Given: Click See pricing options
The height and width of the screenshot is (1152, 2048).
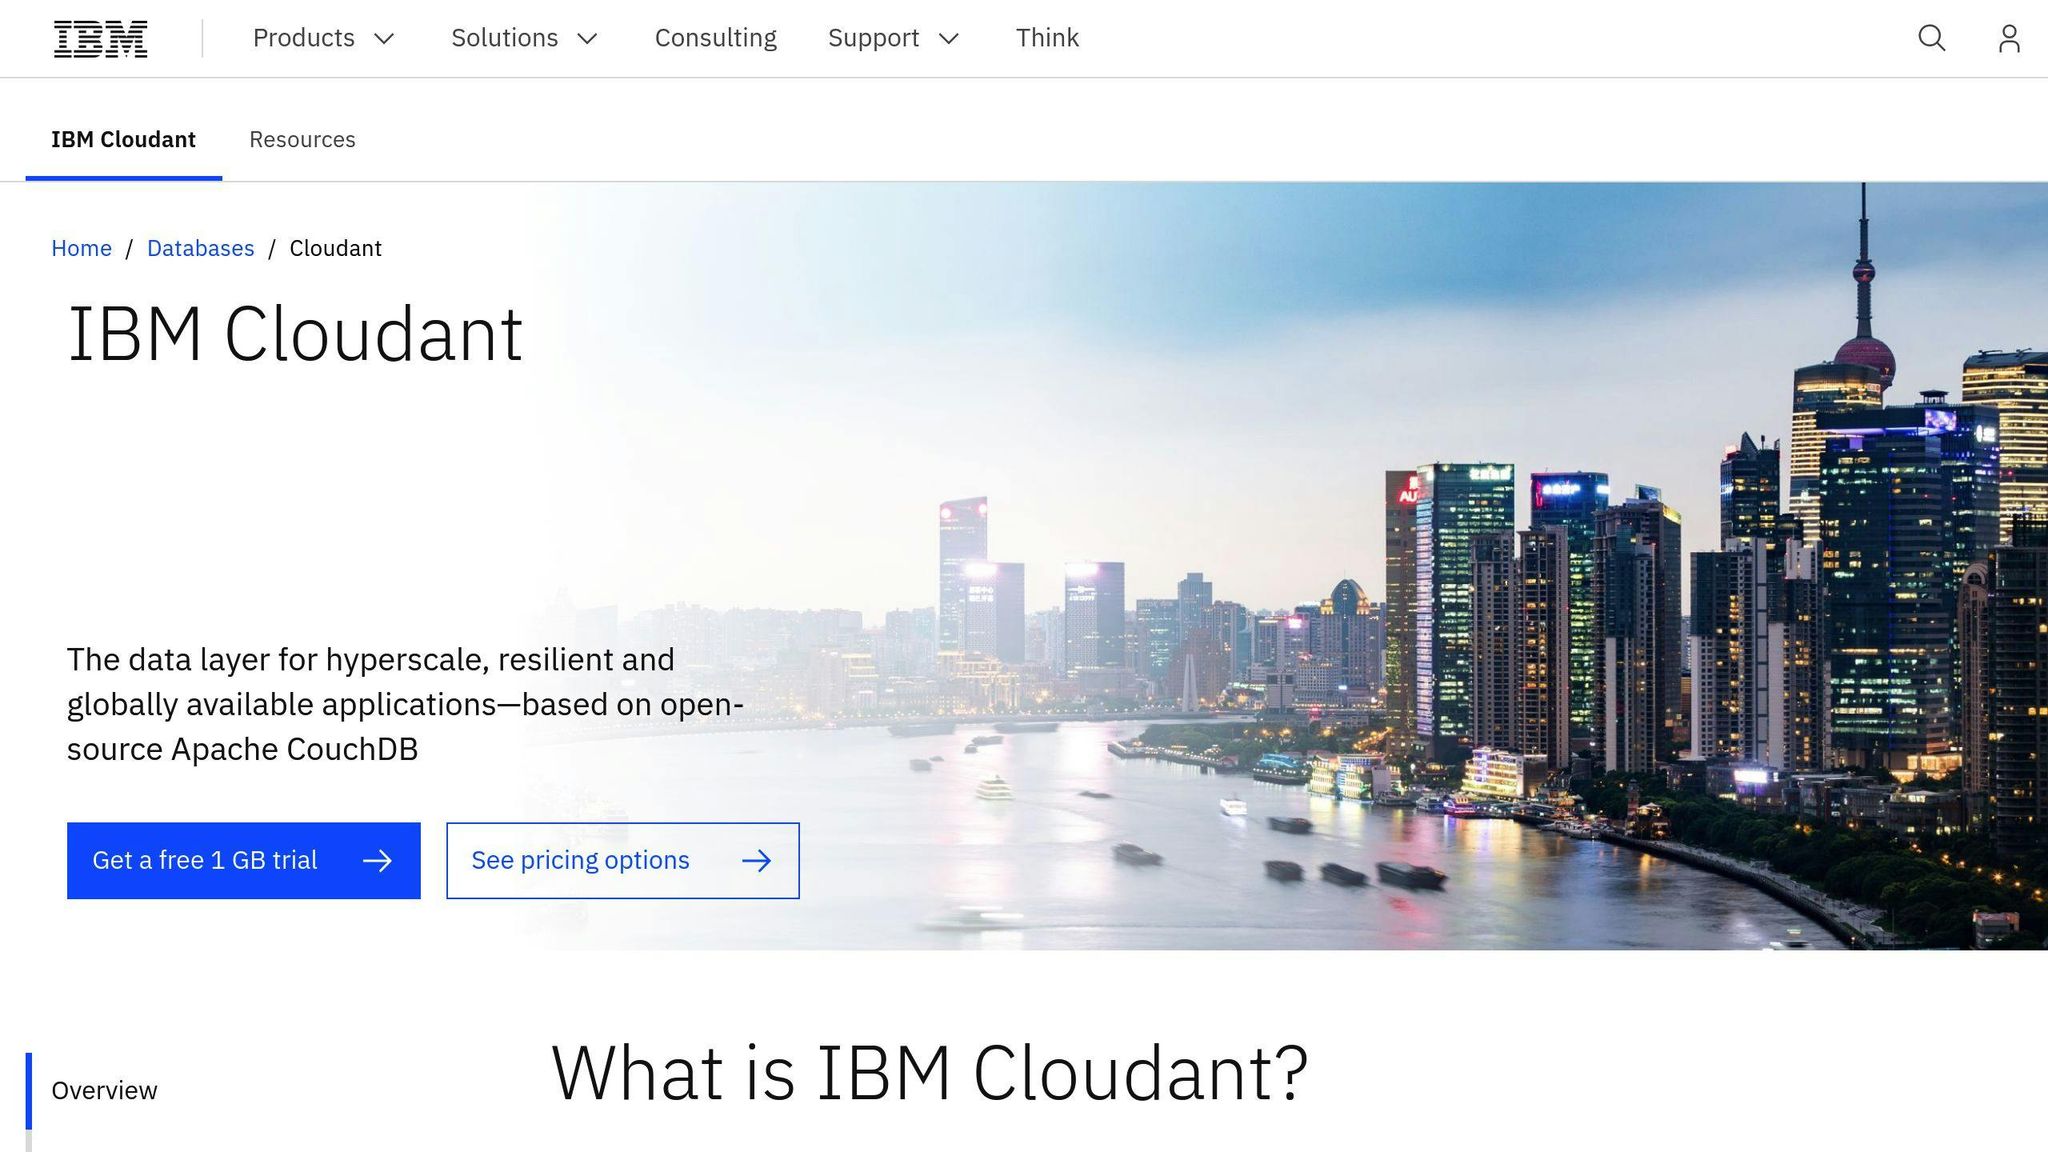Looking at the screenshot, I should 580,860.
